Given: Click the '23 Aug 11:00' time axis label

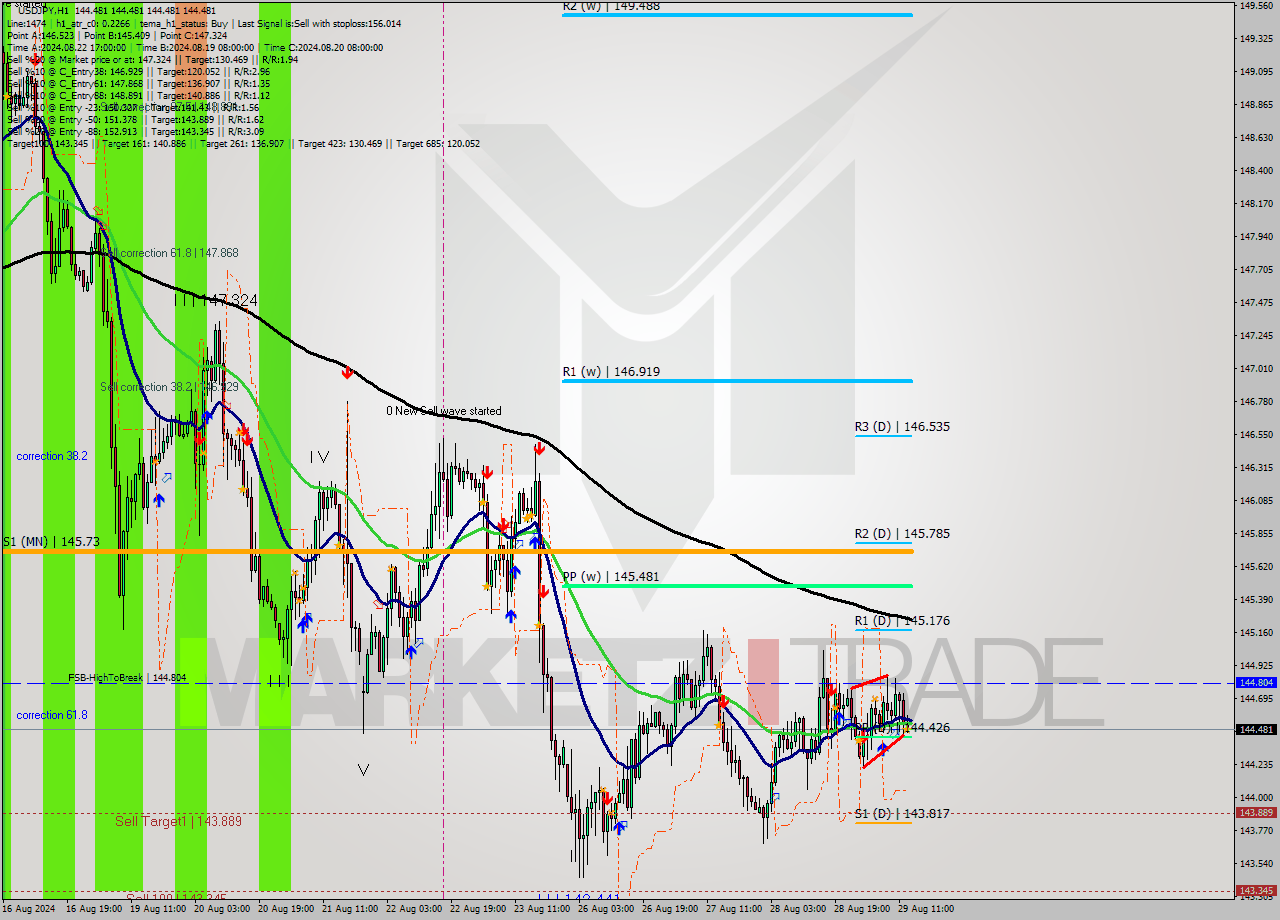Looking at the screenshot, I should point(541,909).
